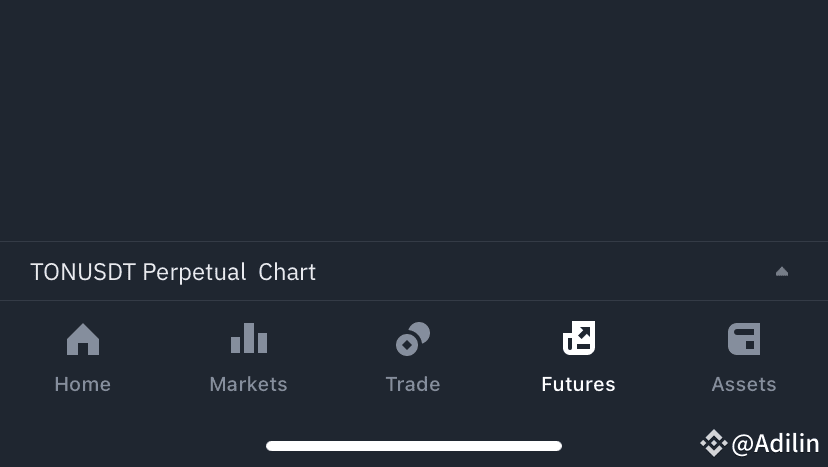Tap the Markets bar-chart icon
Viewport: 828px width, 467px height.
point(248,340)
